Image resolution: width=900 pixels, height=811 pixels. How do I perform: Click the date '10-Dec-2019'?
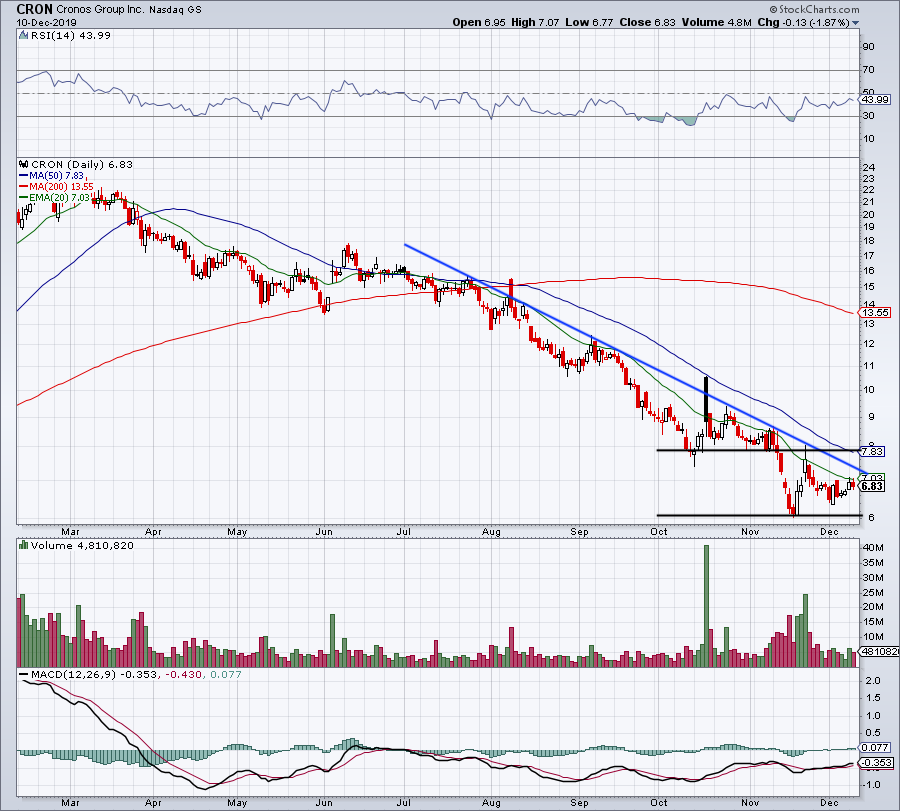[46, 23]
